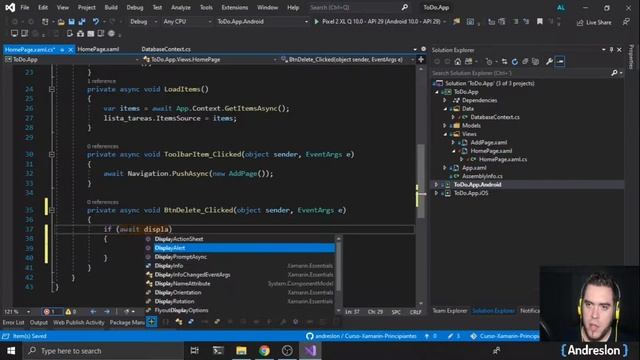This screenshot has width=640, height=360.
Task: Toggle Preview Selected Items in Solution Explorer
Action: tap(560, 62)
